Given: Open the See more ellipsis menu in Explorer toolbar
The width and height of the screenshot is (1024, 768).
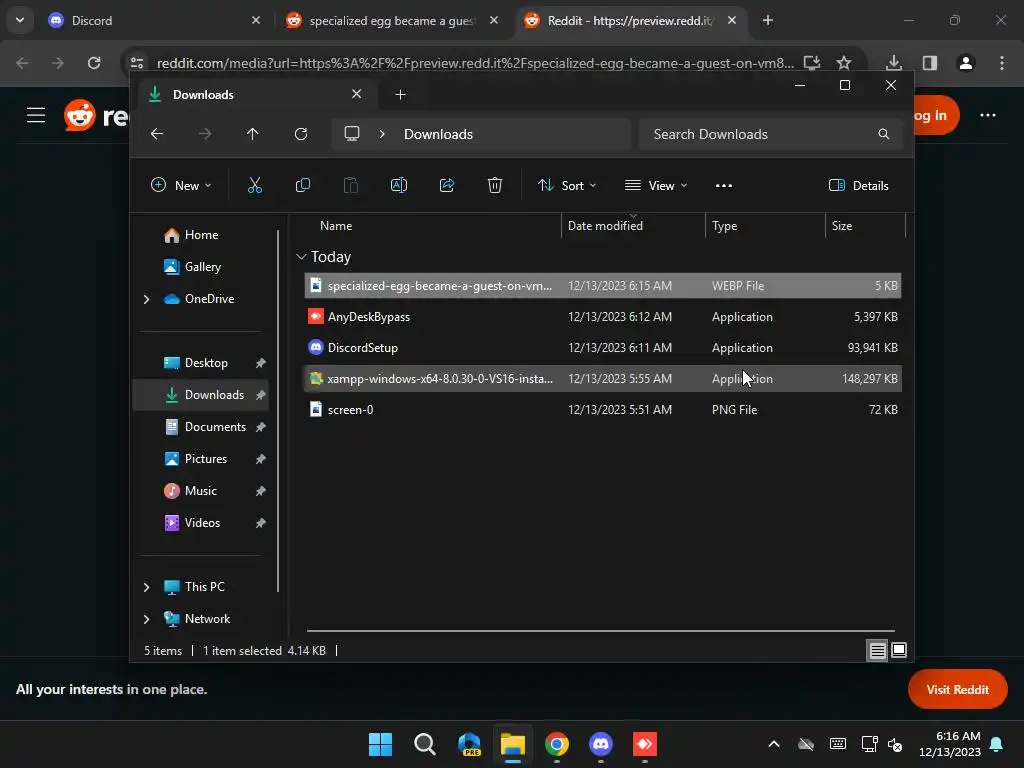Looking at the screenshot, I should (x=724, y=185).
